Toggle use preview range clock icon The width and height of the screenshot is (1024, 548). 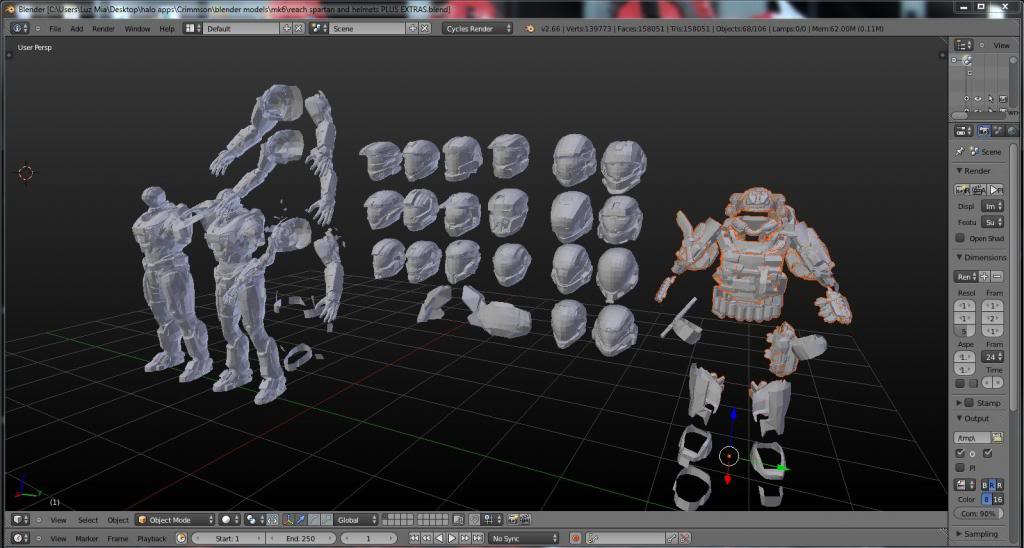point(182,538)
